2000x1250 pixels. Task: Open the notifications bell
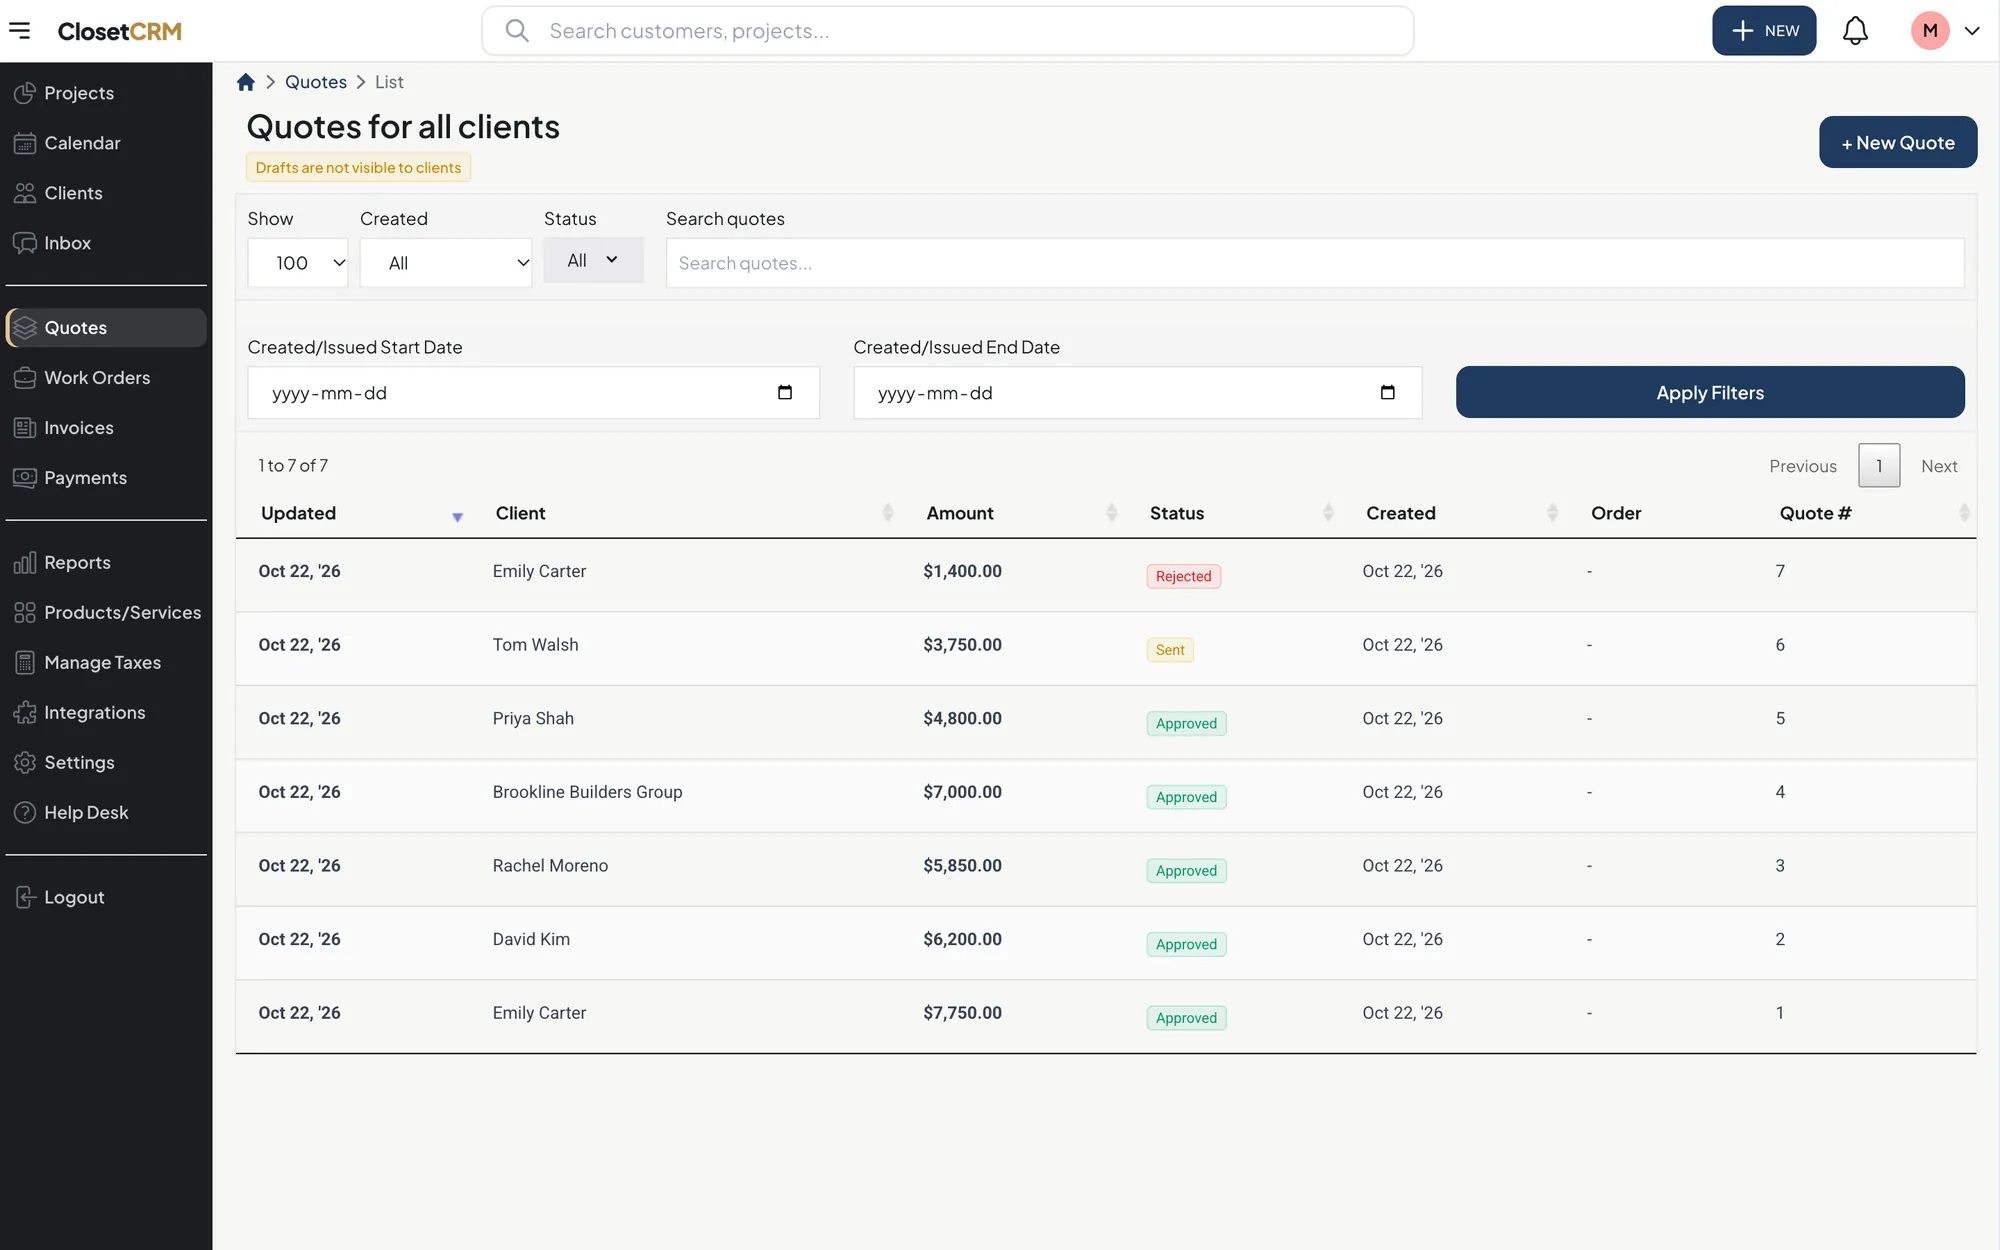(x=1855, y=30)
